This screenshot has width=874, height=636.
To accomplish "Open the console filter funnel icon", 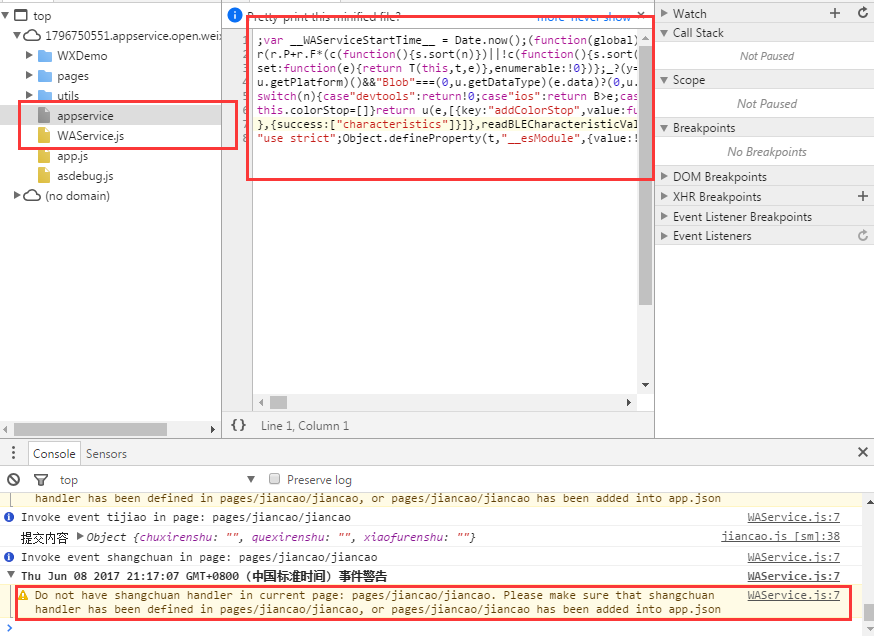I will coord(41,480).
